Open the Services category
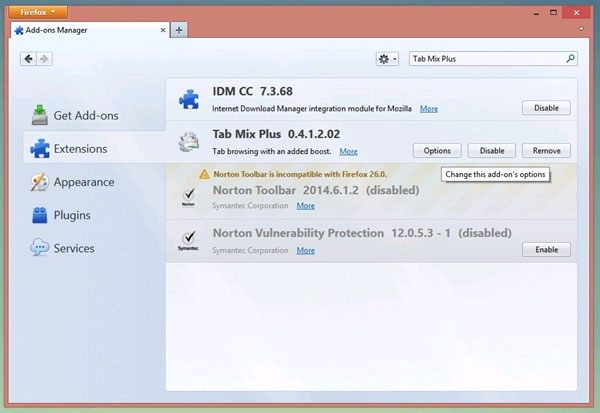The image size is (600, 413). click(x=94, y=248)
